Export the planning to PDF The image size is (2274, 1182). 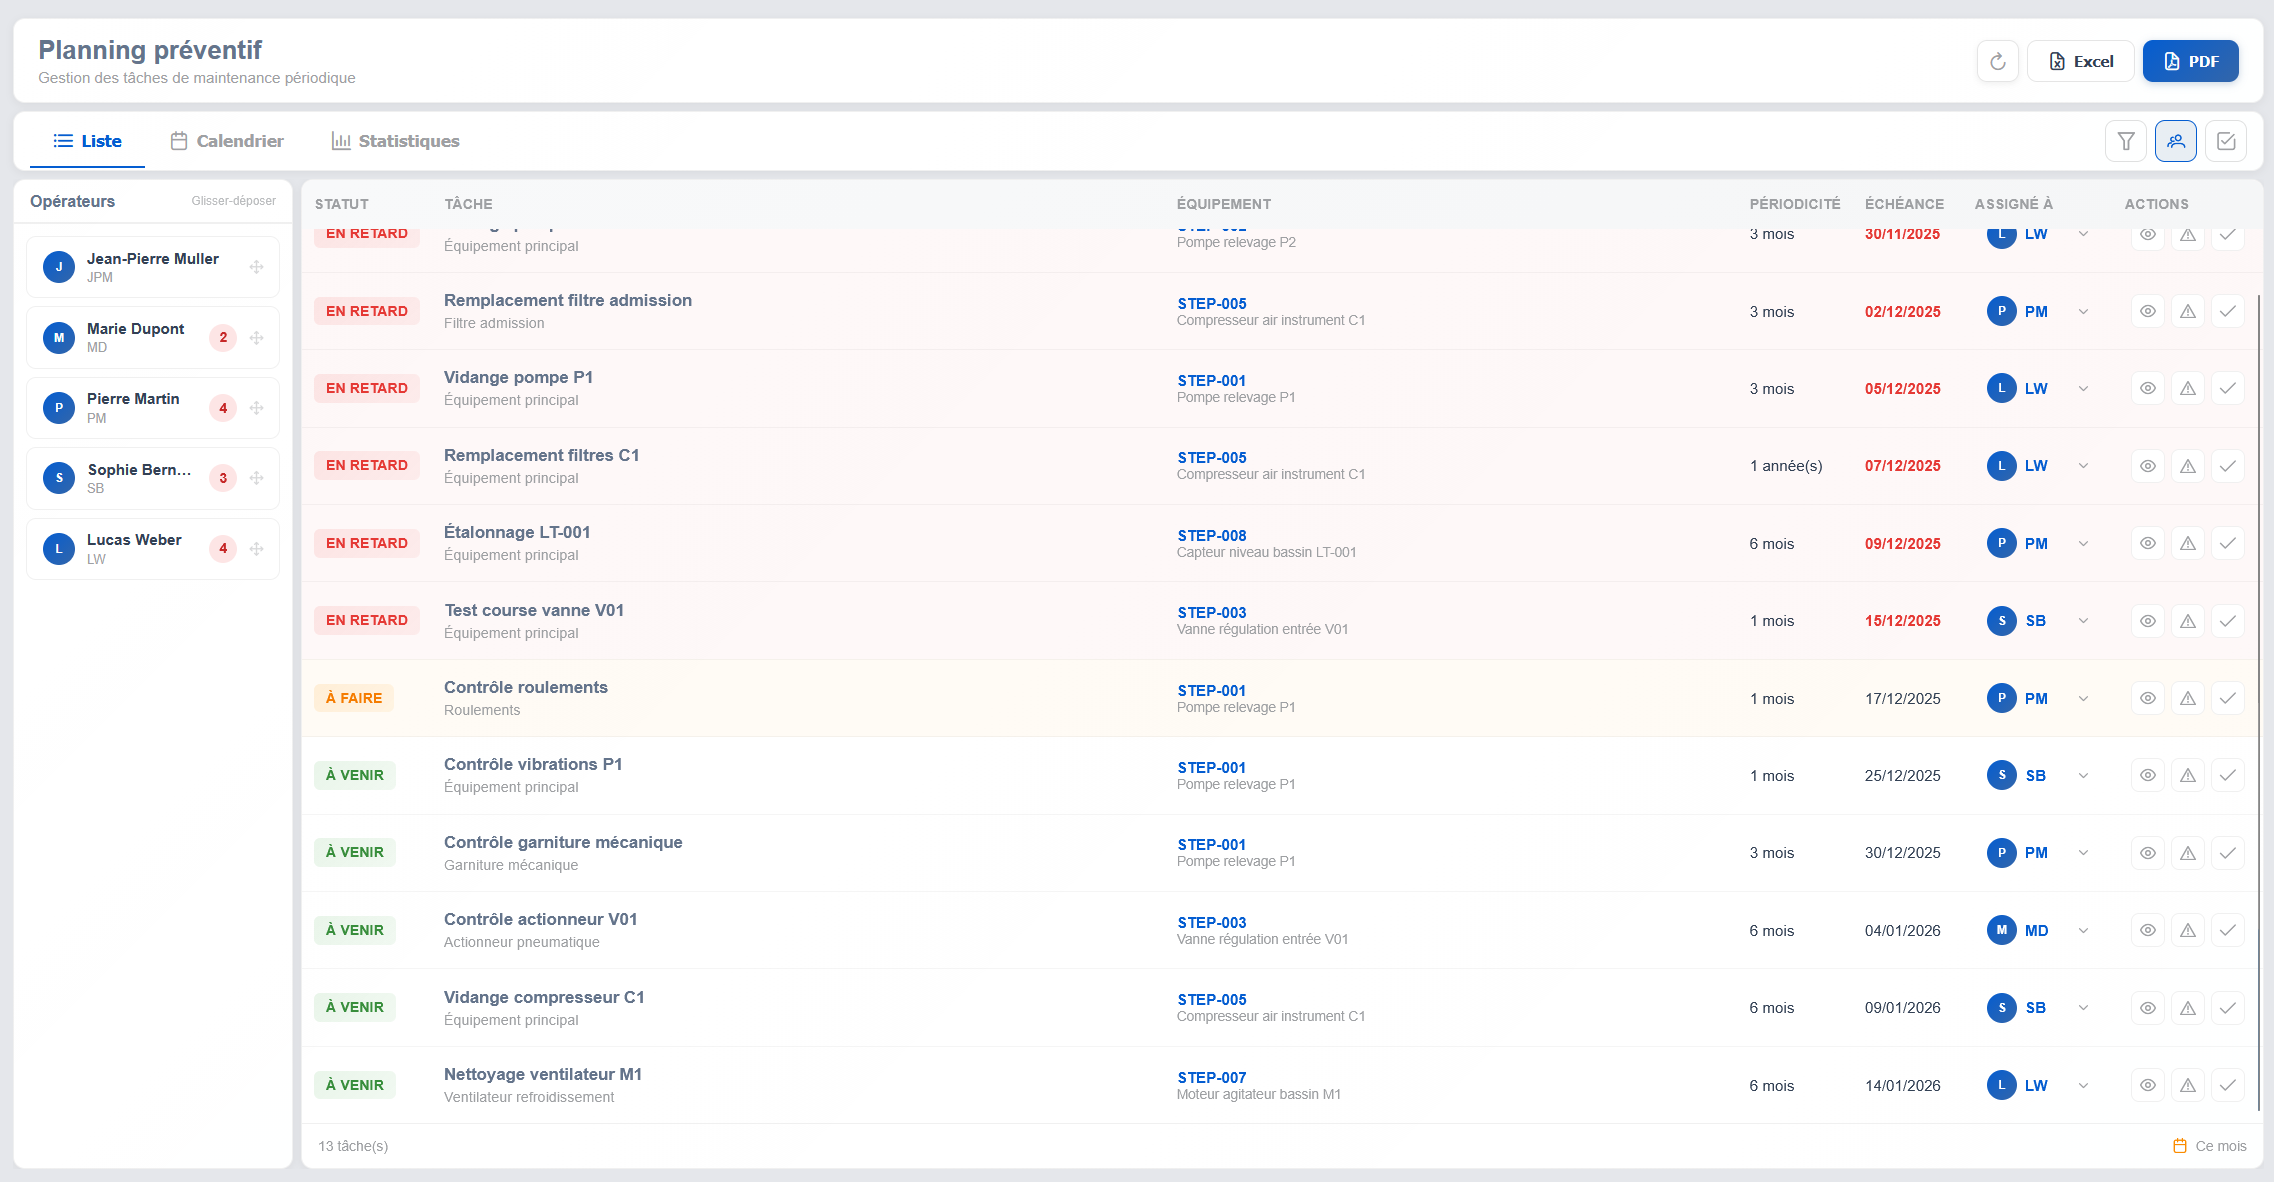pyautogui.click(x=2190, y=62)
